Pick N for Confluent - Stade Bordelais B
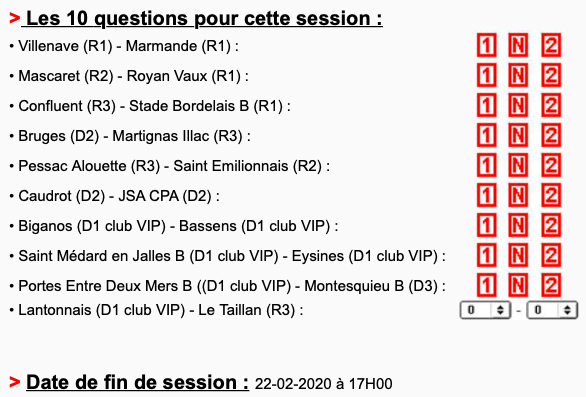The width and height of the screenshot is (586, 397). (x=518, y=105)
